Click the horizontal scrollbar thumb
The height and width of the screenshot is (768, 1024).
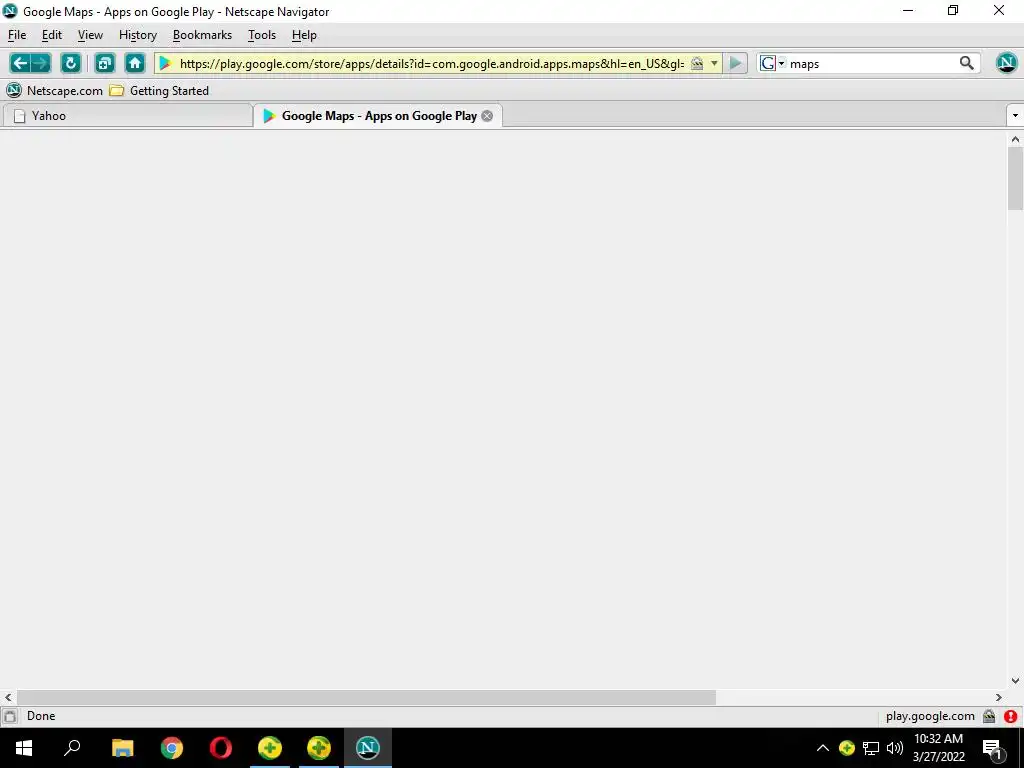tap(366, 697)
